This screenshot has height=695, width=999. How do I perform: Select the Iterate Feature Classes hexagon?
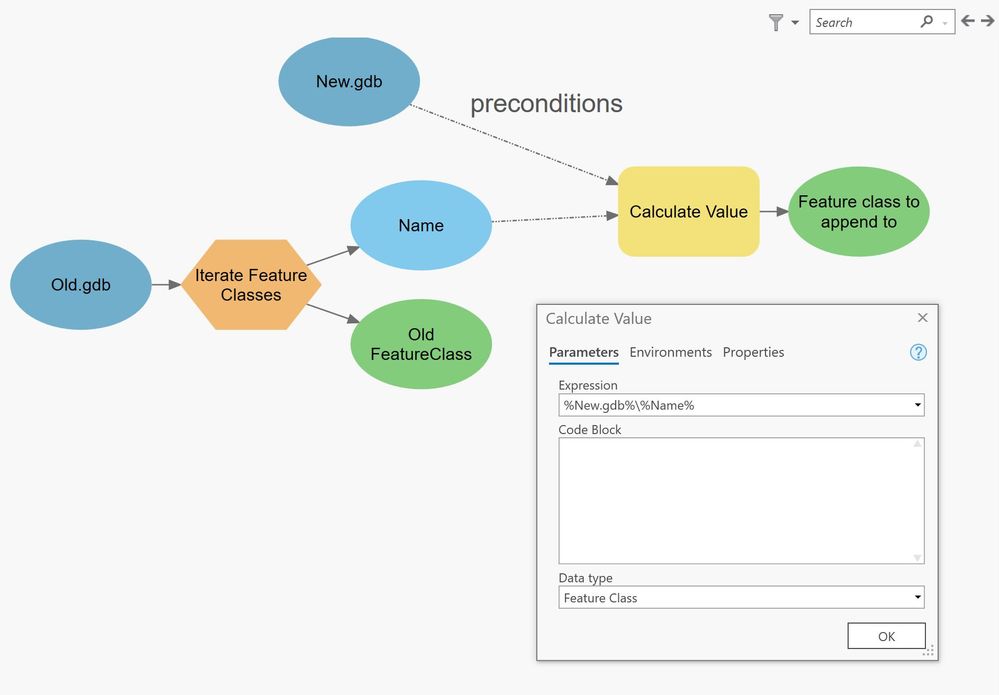click(251, 285)
